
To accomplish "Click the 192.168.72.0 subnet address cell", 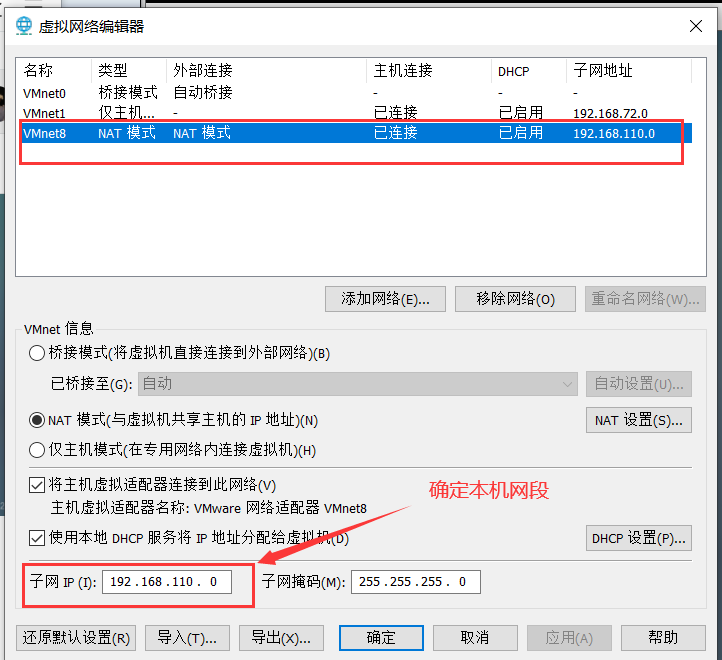I will pyautogui.click(x=610, y=113).
